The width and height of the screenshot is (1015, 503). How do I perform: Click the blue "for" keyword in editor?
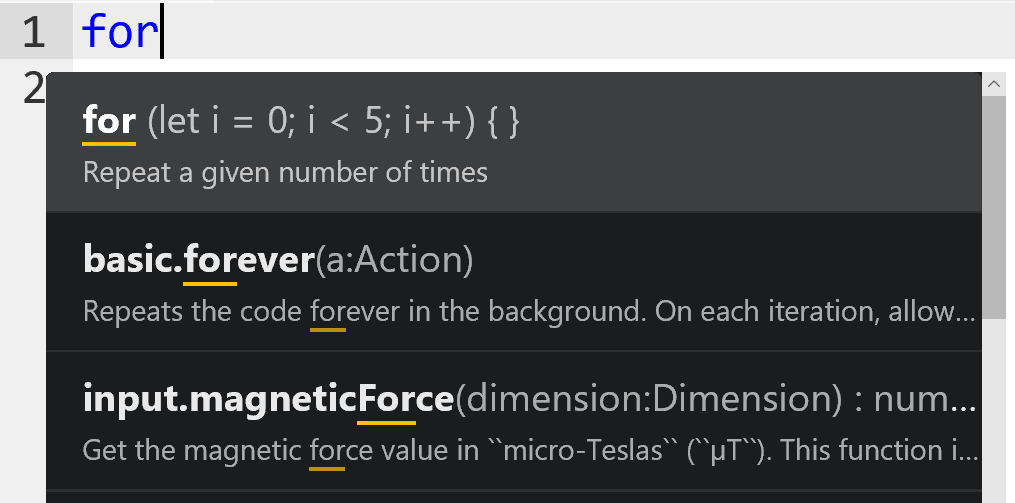tap(120, 32)
